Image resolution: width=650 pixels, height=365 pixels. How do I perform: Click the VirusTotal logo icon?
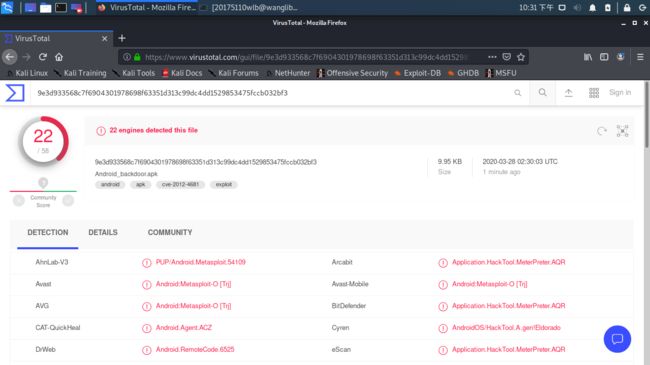pos(15,92)
